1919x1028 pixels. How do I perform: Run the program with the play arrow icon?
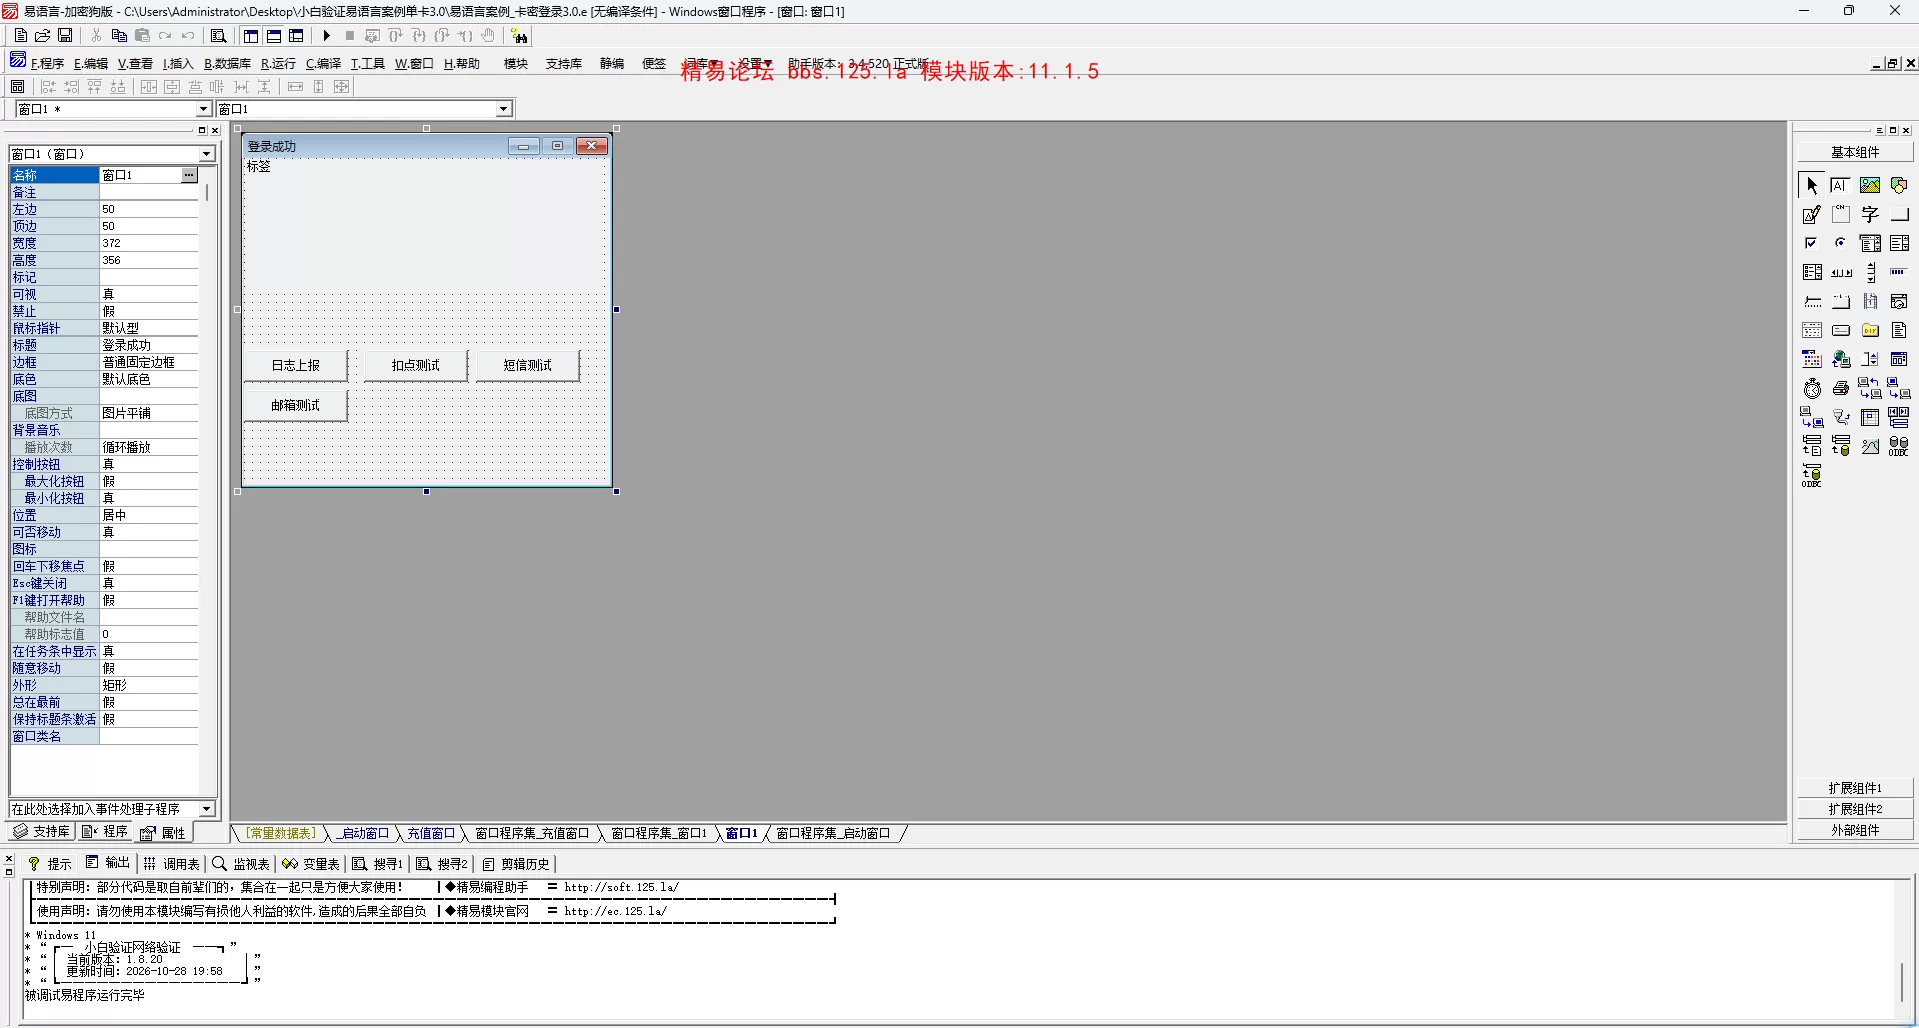click(x=326, y=36)
